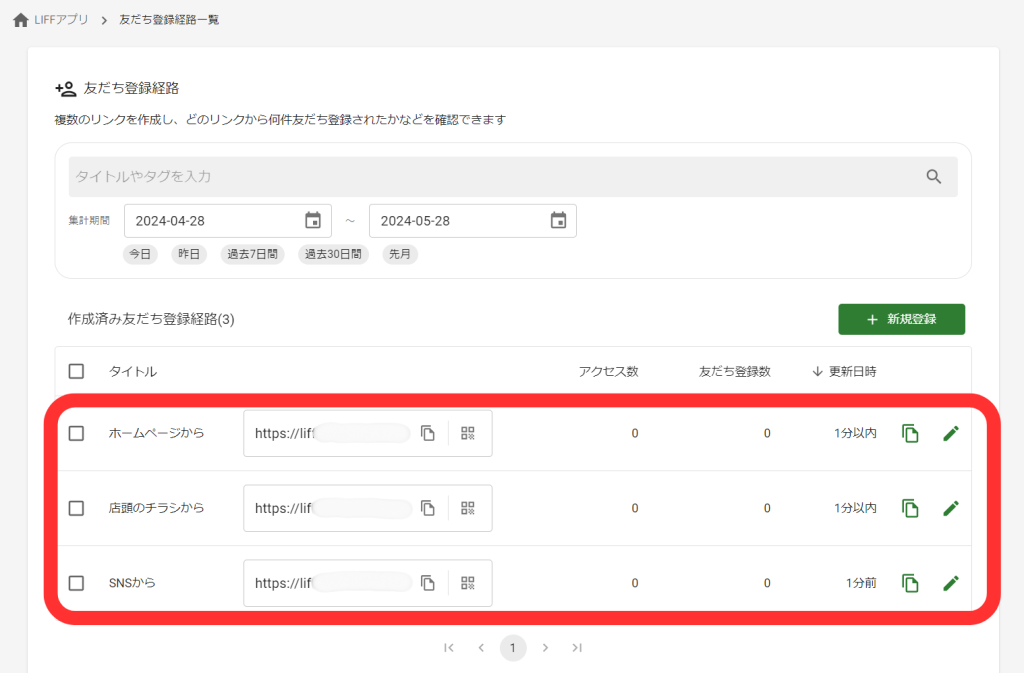Click the edit pencil icon for SNSから

click(x=951, y=582)
